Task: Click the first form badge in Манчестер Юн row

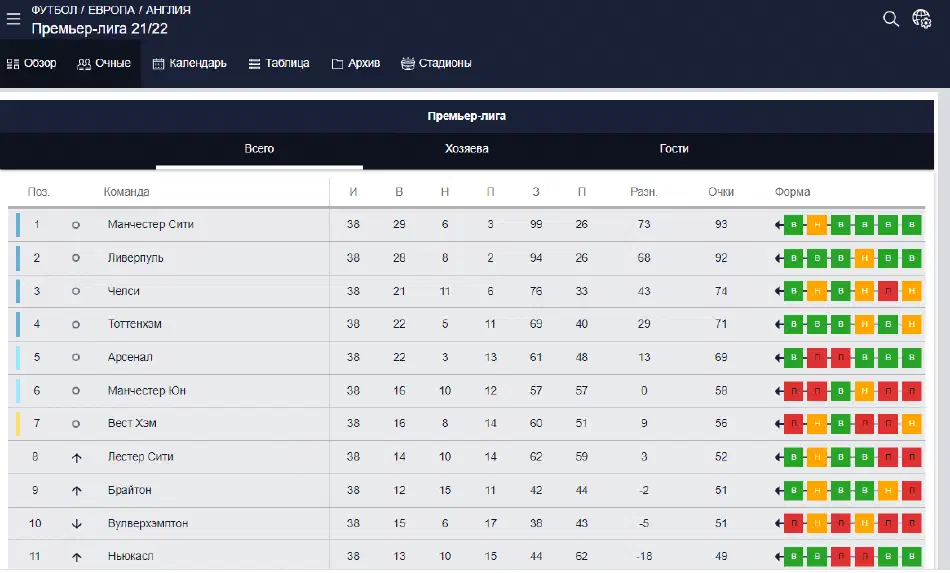Action: 793,391
